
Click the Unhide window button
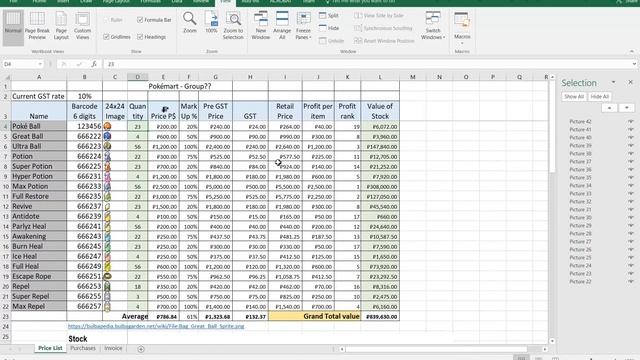tap(331, 41)
